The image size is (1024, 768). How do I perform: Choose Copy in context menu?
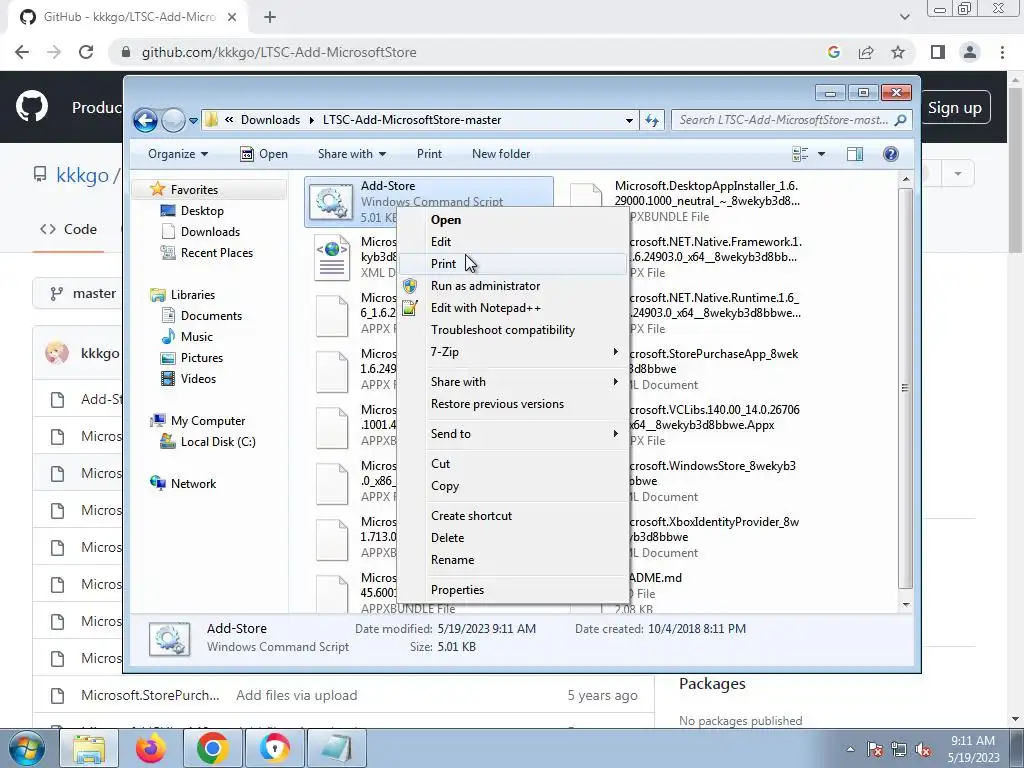coord(512,486)
